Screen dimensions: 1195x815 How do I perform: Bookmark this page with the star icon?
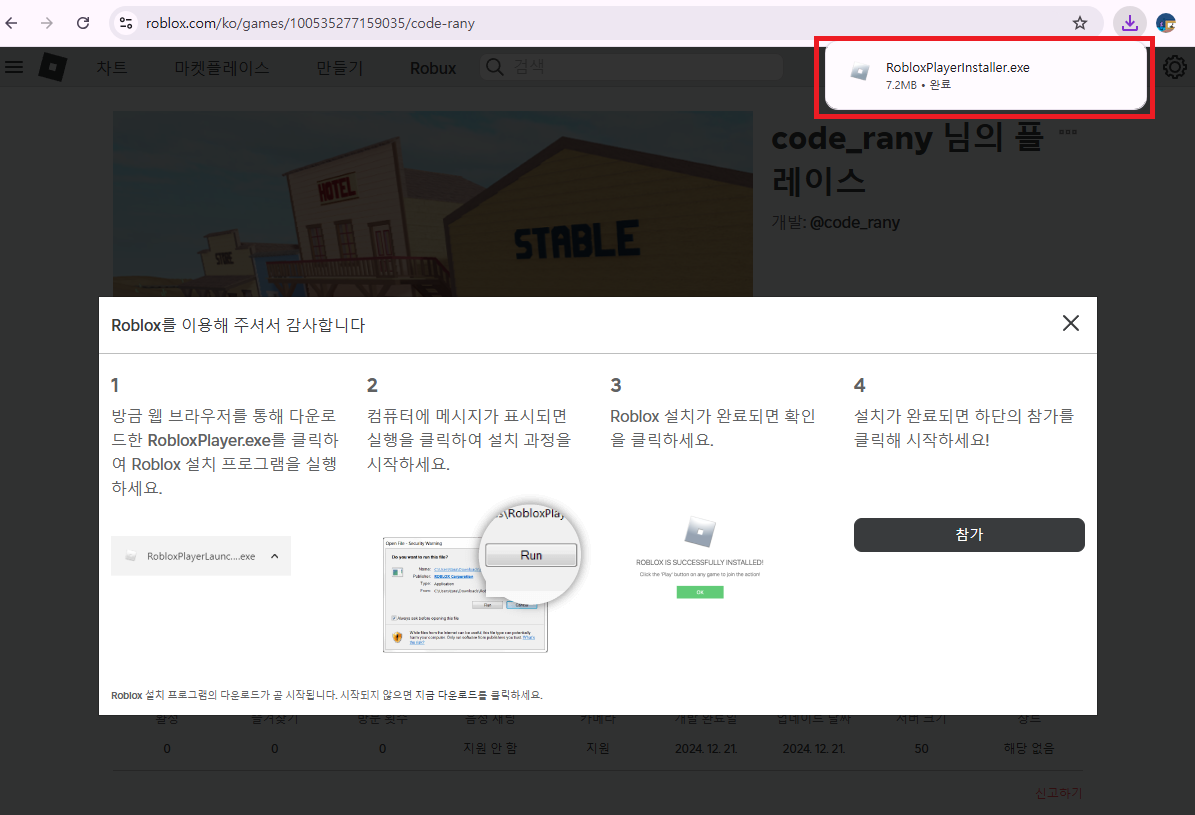[1080, 23]
